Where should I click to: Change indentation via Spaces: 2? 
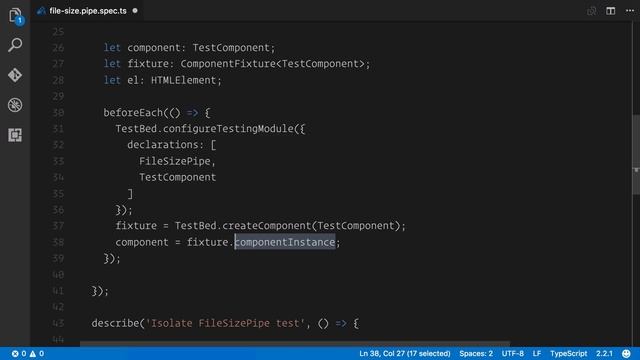(x=476, y=353)
